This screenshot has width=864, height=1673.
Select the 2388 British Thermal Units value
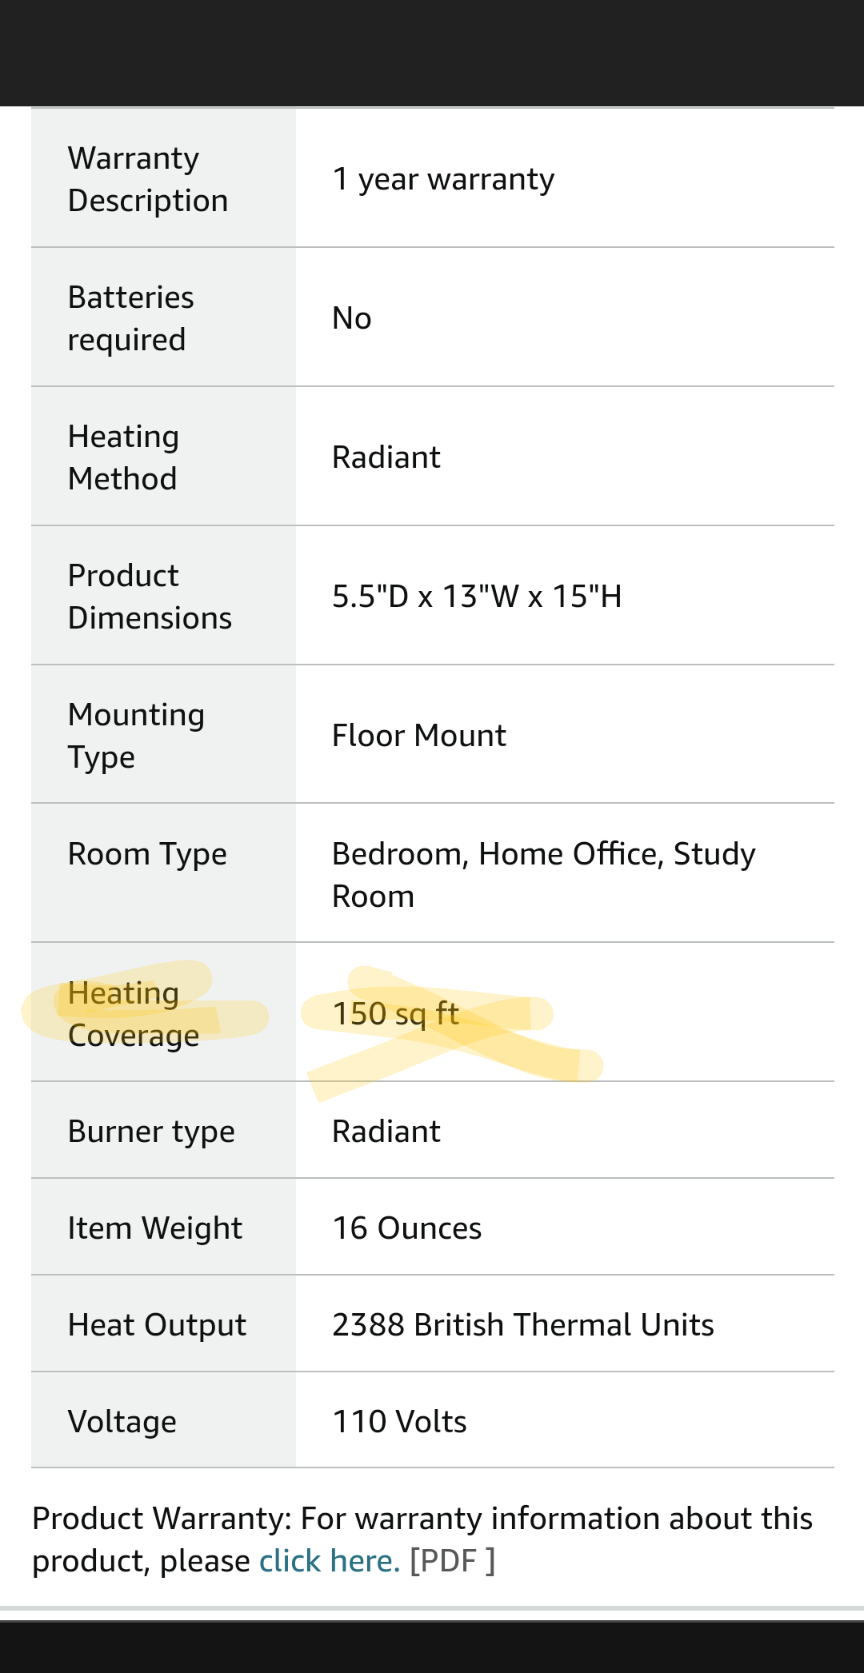pos(523,1325)
